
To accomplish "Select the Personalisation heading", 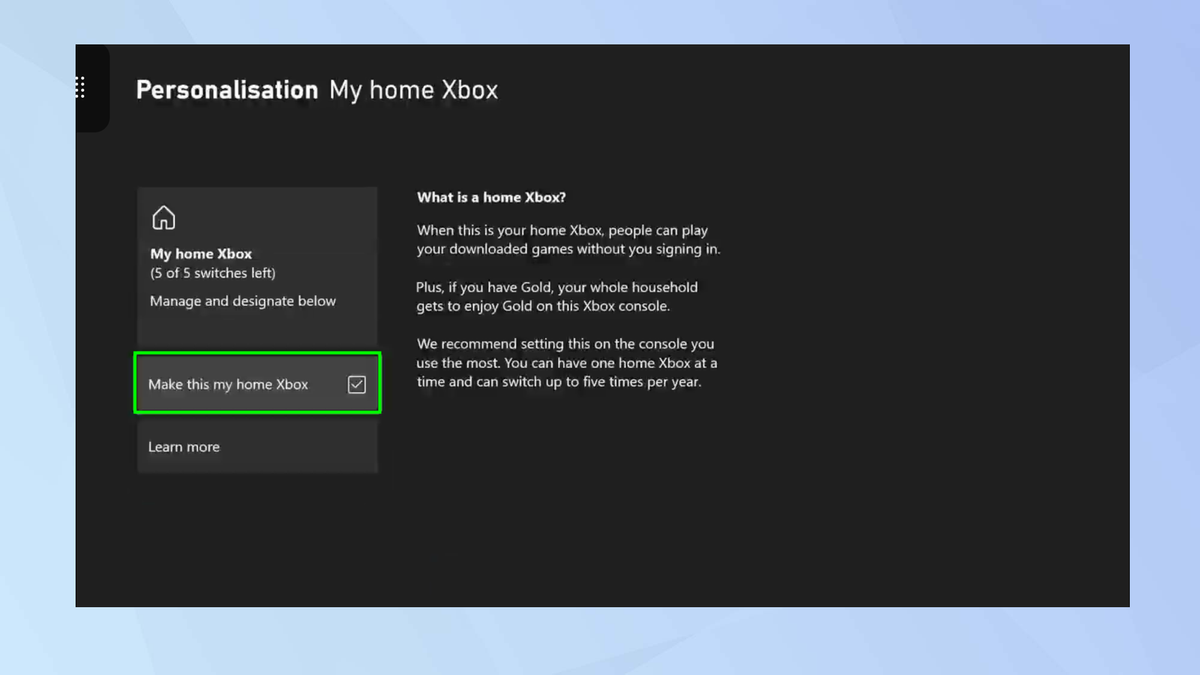I will pyautogui.click(x=226, y=89).
